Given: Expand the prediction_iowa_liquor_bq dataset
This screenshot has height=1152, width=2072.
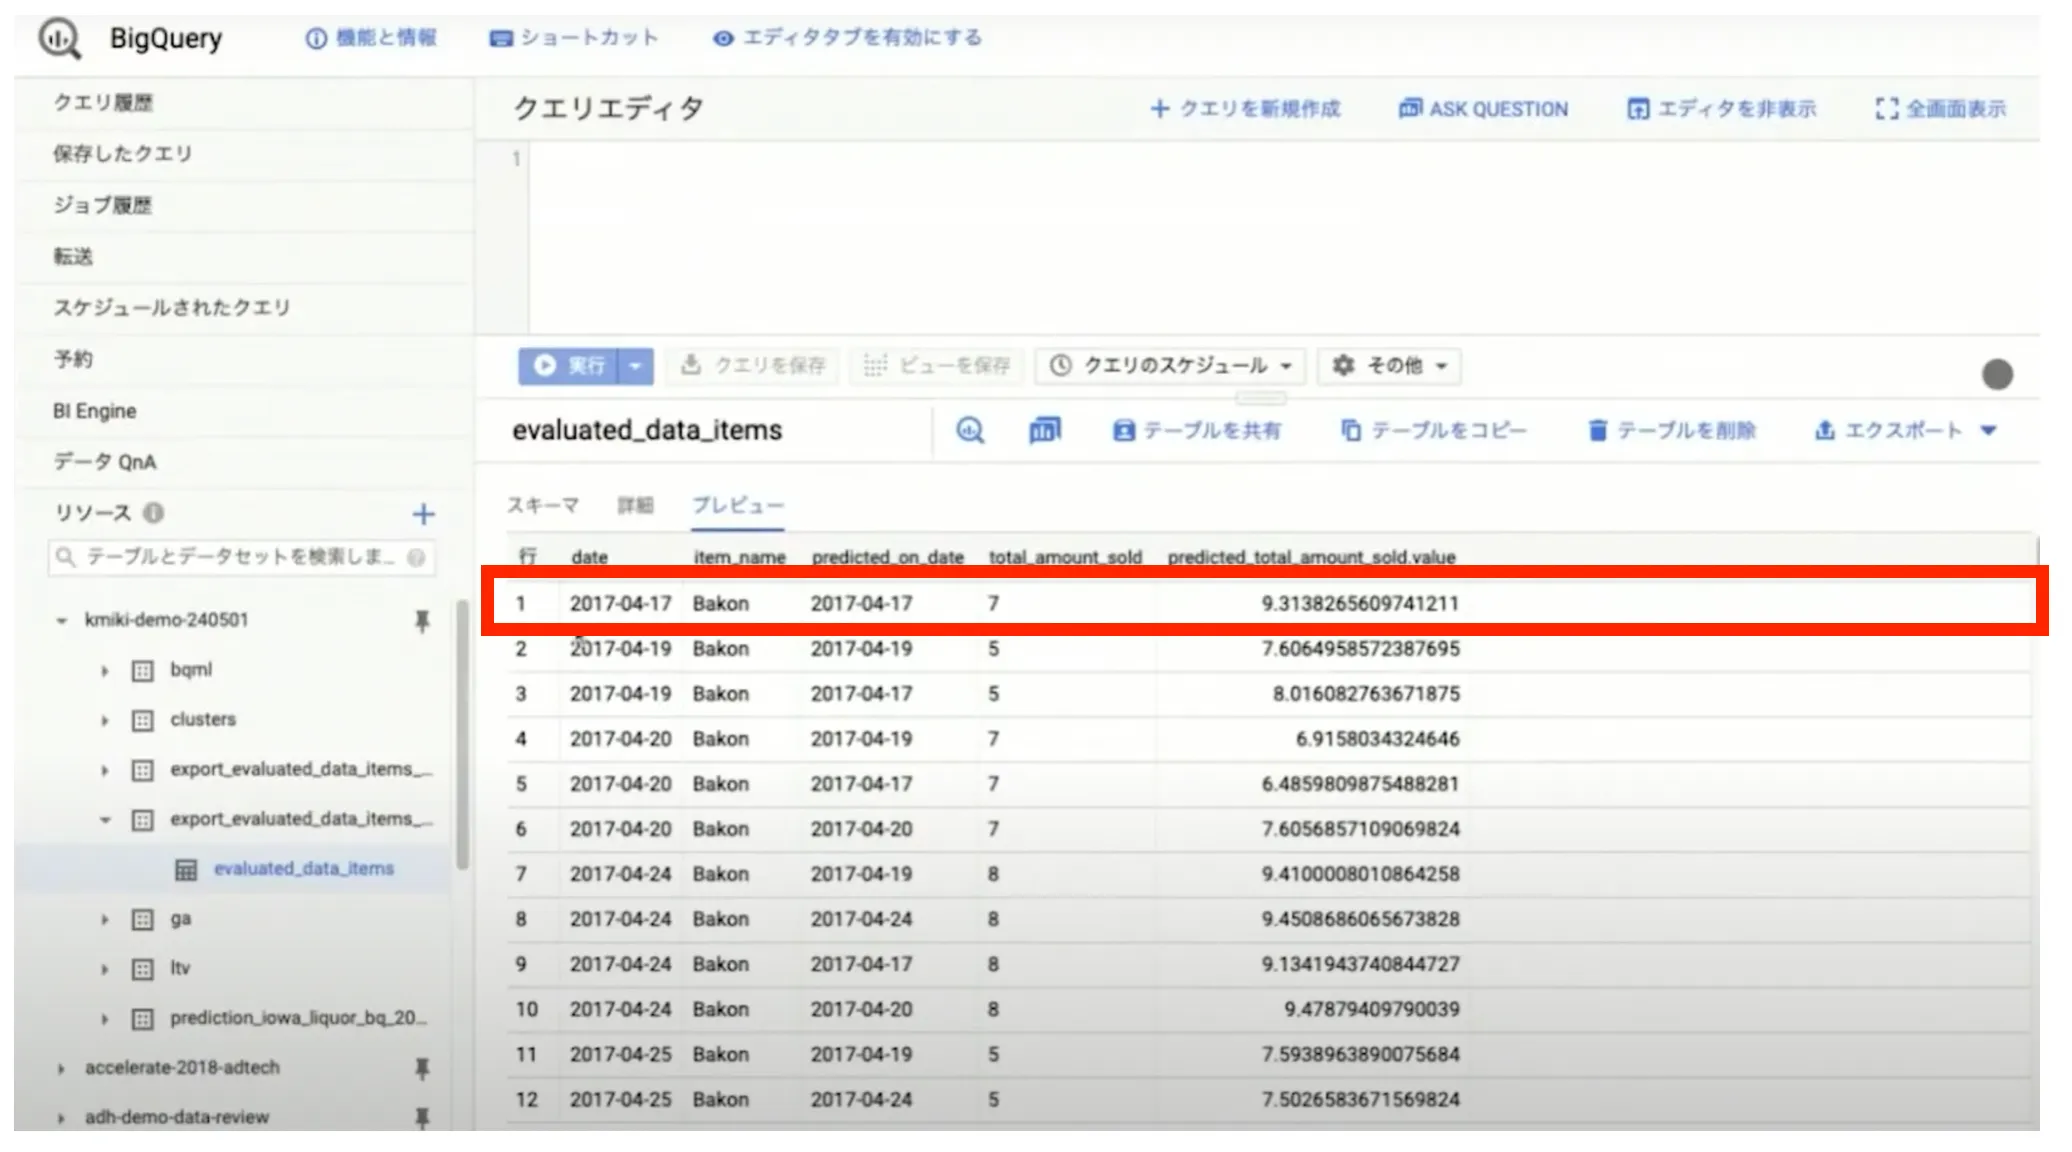Looking at the screenshot, I should pyautogui.click(x=104, y=1019).
